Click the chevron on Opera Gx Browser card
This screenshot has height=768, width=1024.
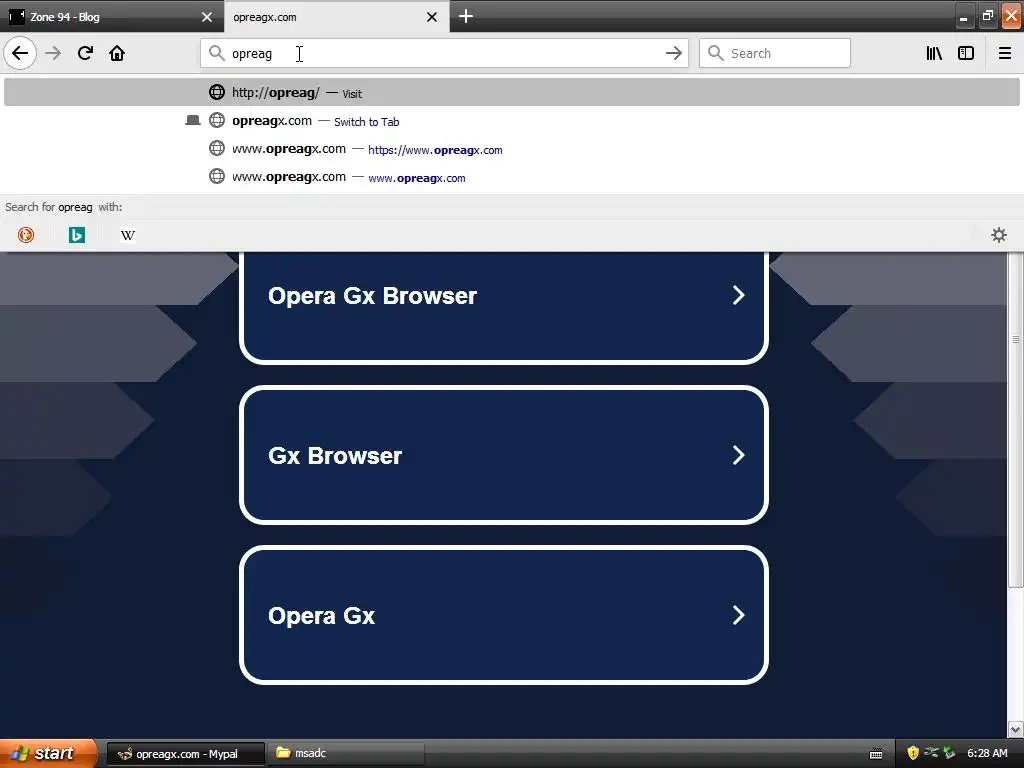click(738, 295)
